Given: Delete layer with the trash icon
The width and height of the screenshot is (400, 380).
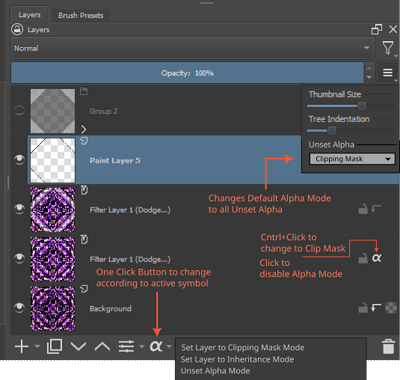Looking at the screenshot, I should [388, 346].
